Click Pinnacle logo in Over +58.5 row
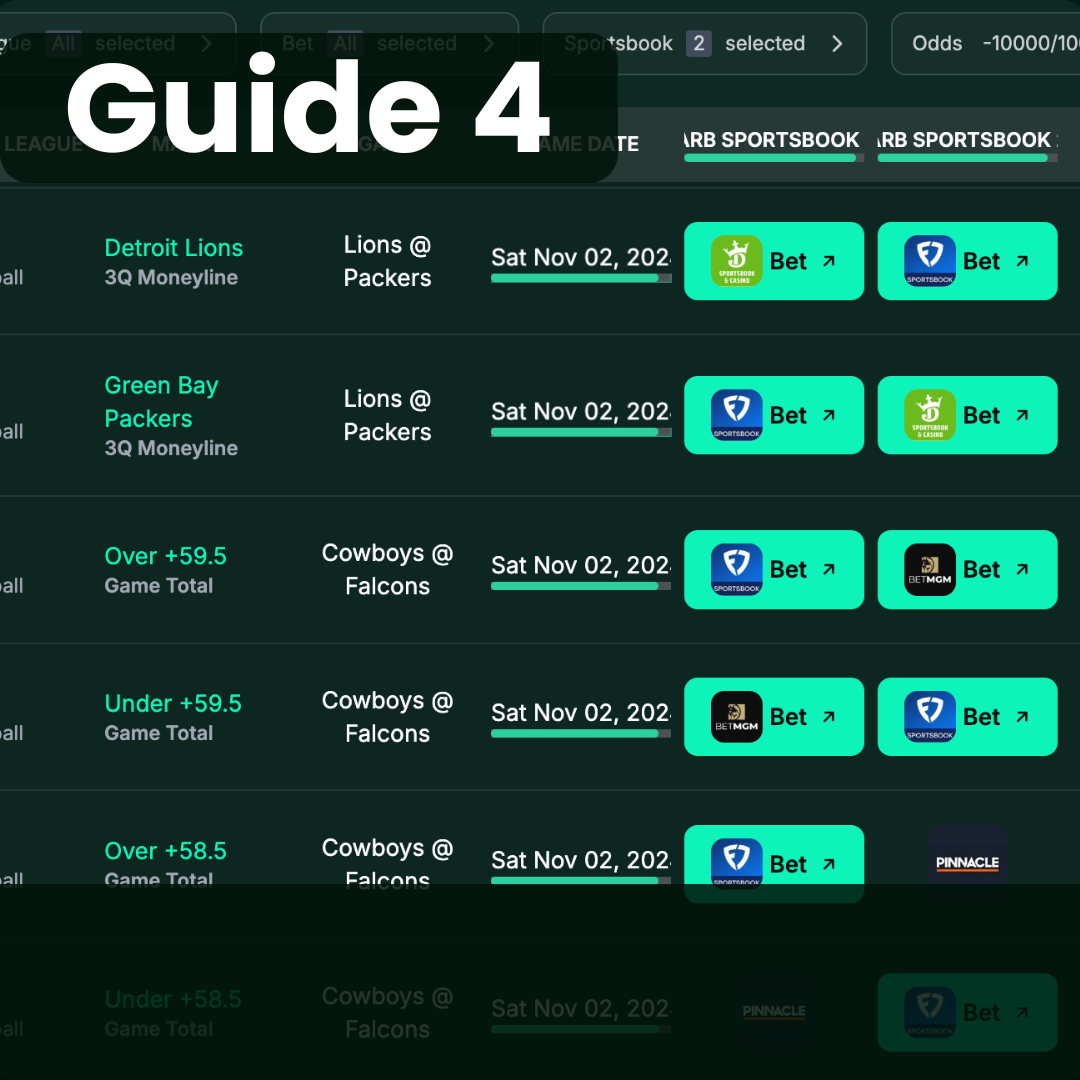The image size is (1080, 1080). click(x=967, y=862)
